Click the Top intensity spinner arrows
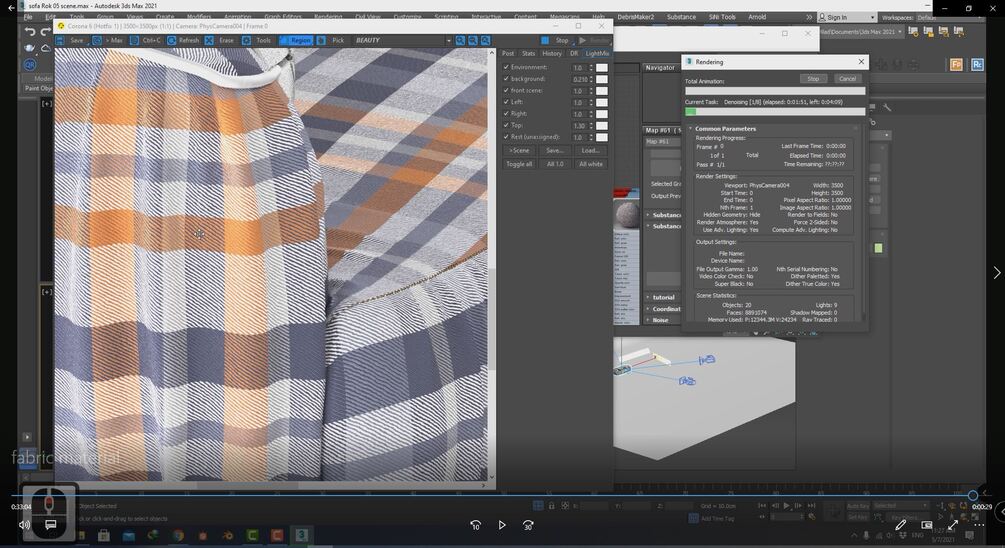The width and height of the screenshot is (1005, 548). tap(591, 126)
